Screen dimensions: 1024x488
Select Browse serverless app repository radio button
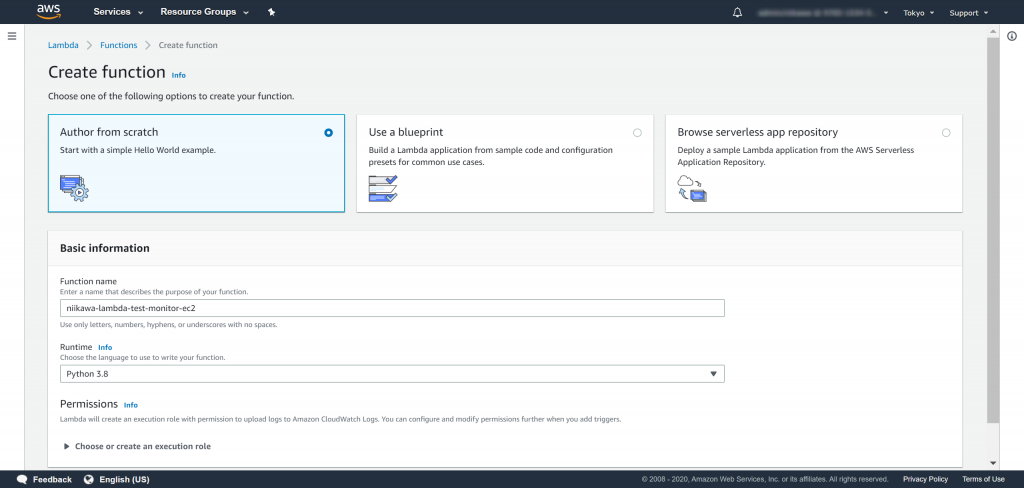(946, 133)
